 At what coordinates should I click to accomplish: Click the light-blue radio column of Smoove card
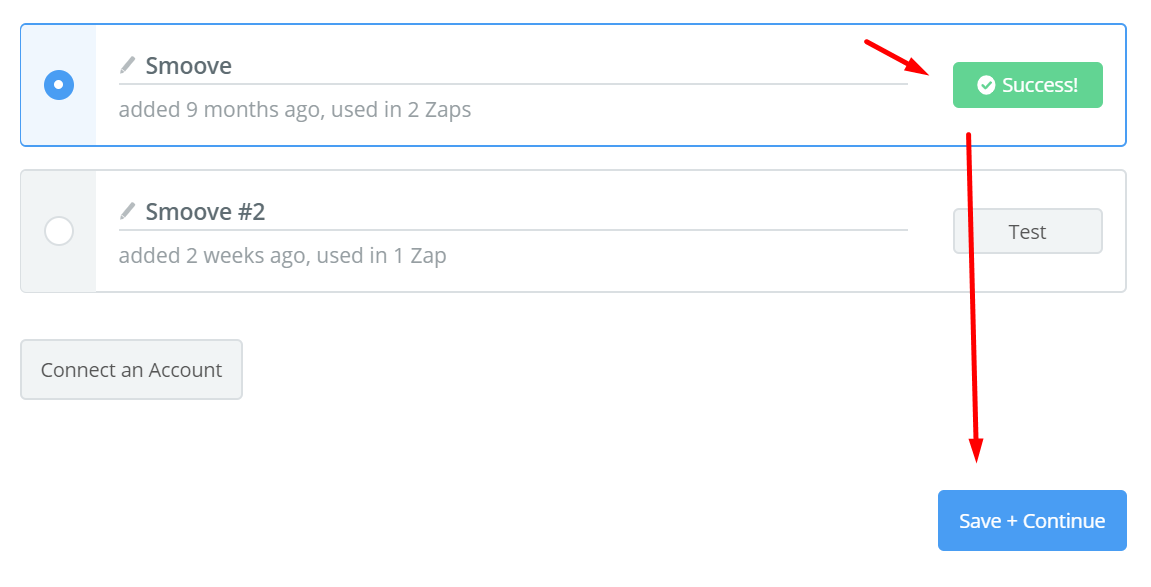pos(59,85)
